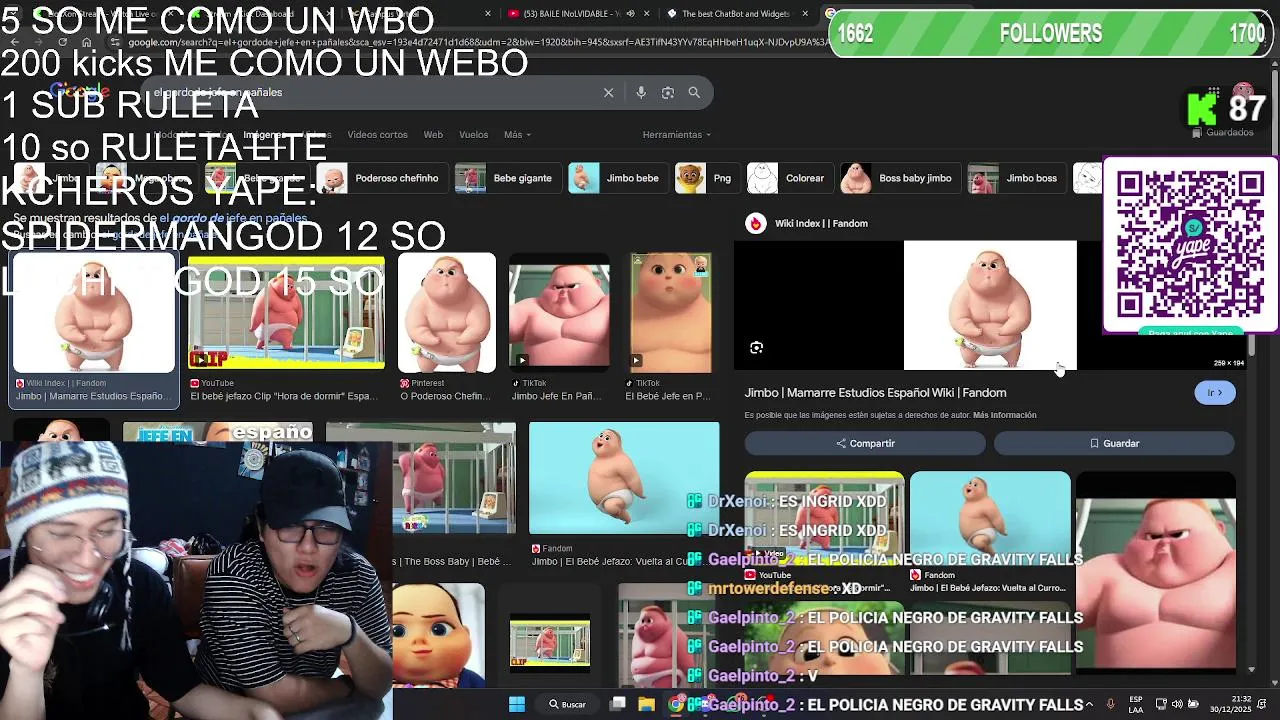
Task: Open Windows Start menu
Action: [517, 704]
